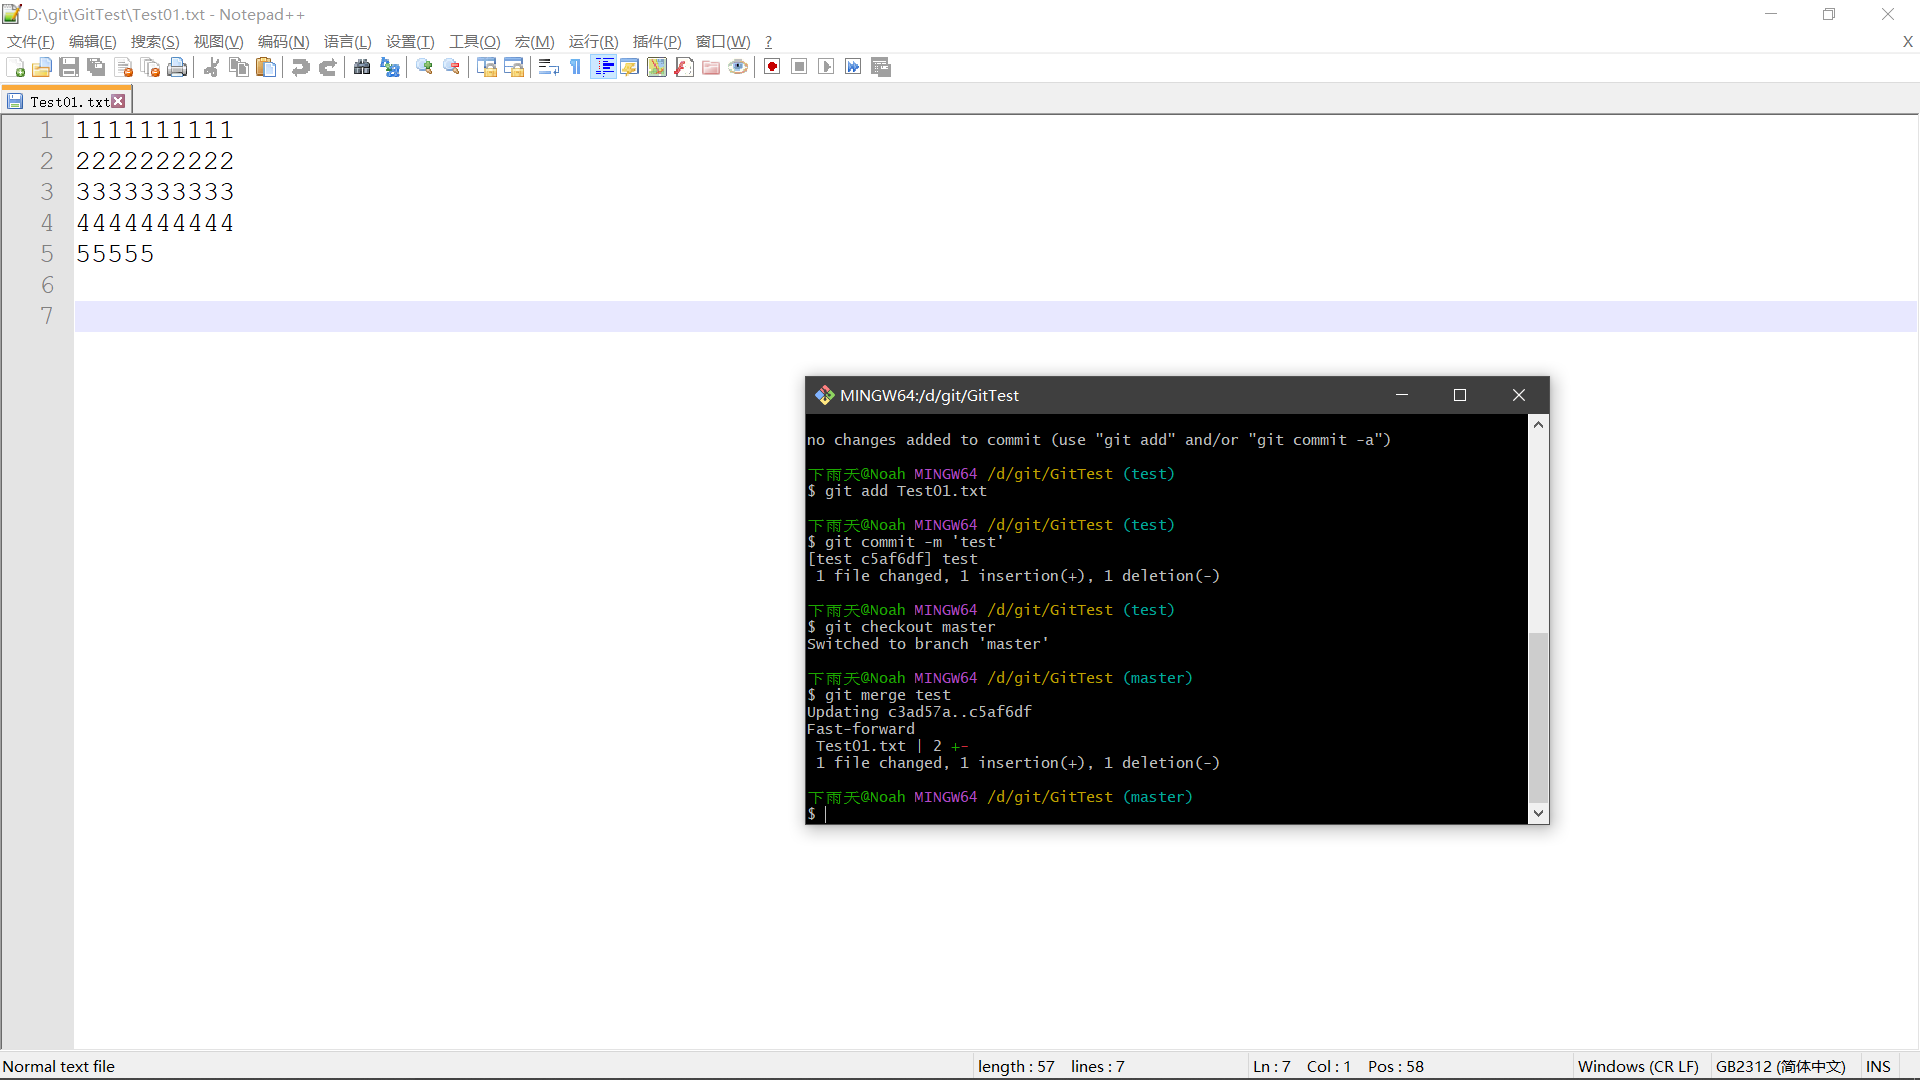Zoom out with the magnifier minus icon
This screenshot has height=1080, width=1920.
click(451, 67)
